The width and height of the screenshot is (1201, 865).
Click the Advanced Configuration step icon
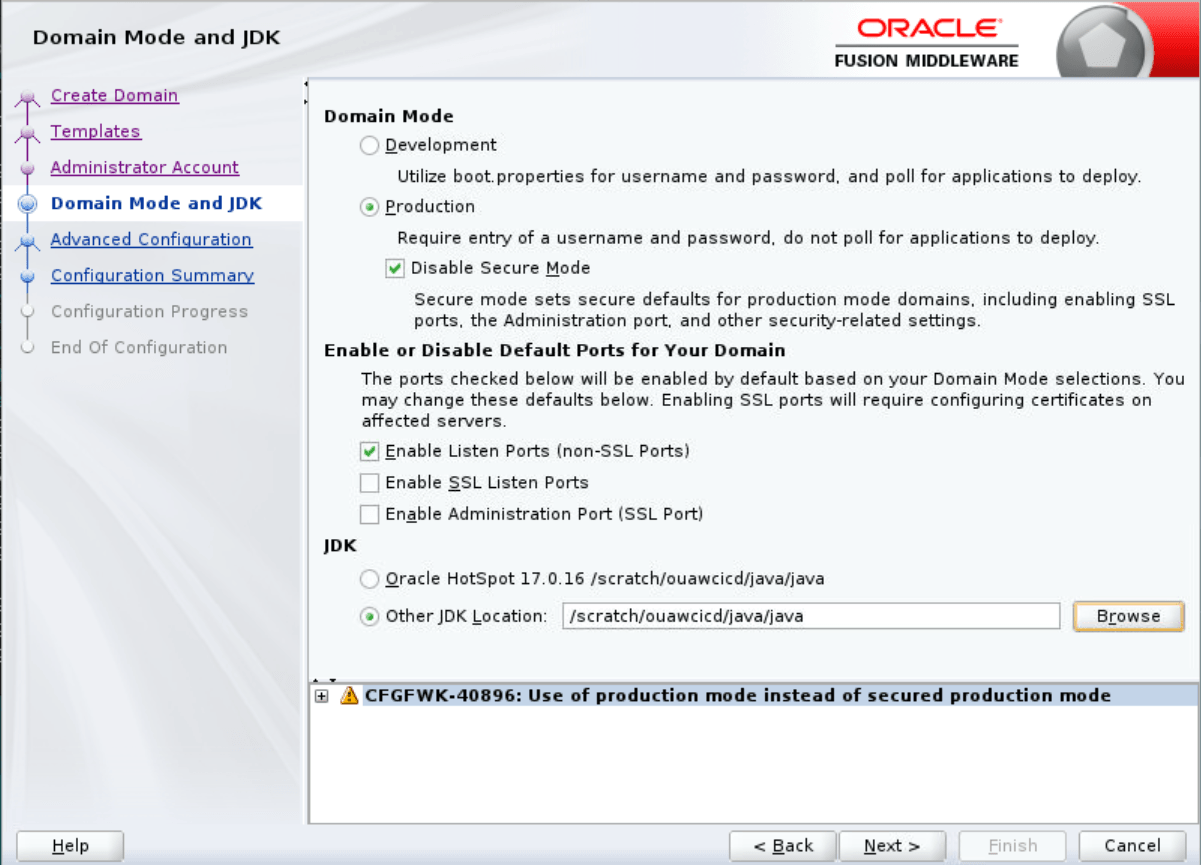tap(28, 239)
